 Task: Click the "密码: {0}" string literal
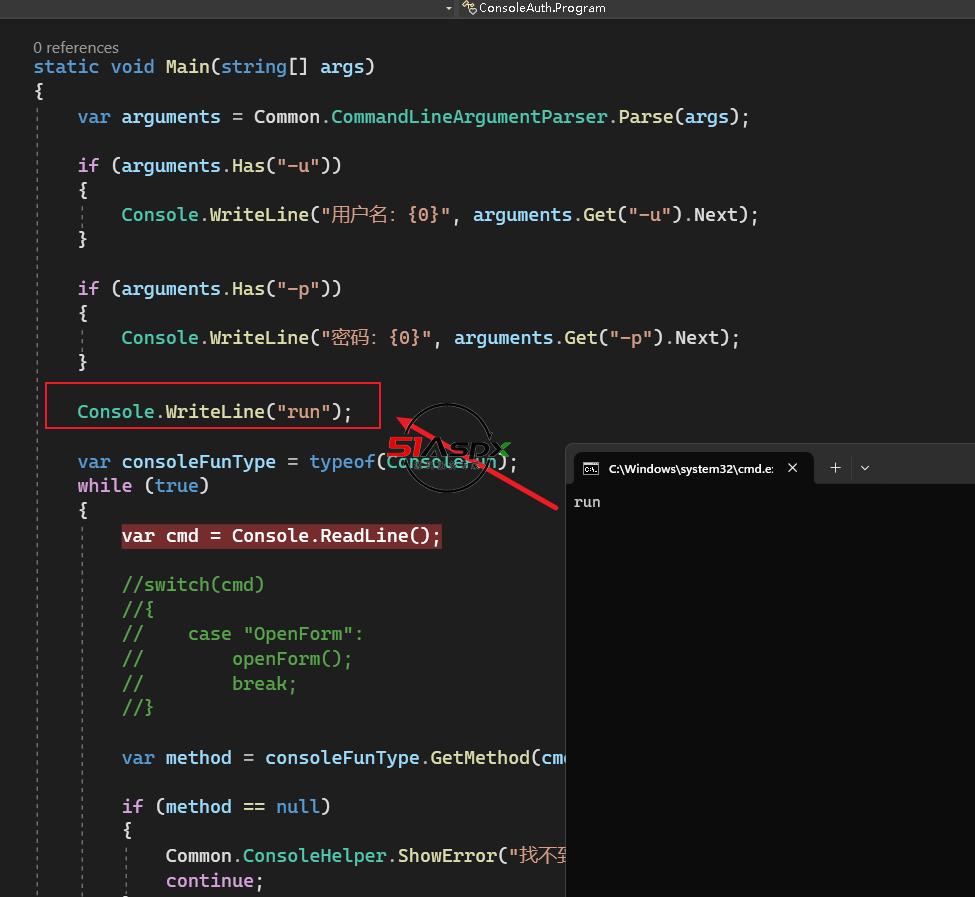tap(376, 338)
